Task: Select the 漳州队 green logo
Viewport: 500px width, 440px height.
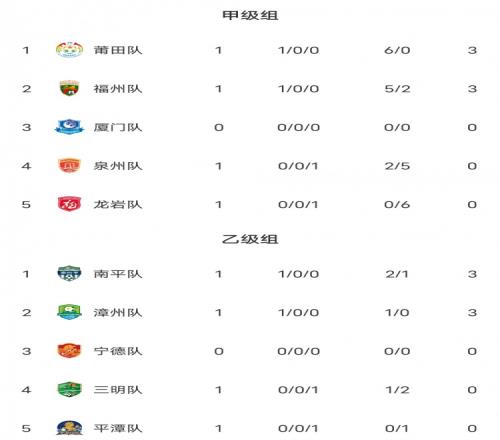Action: [69, 312]
